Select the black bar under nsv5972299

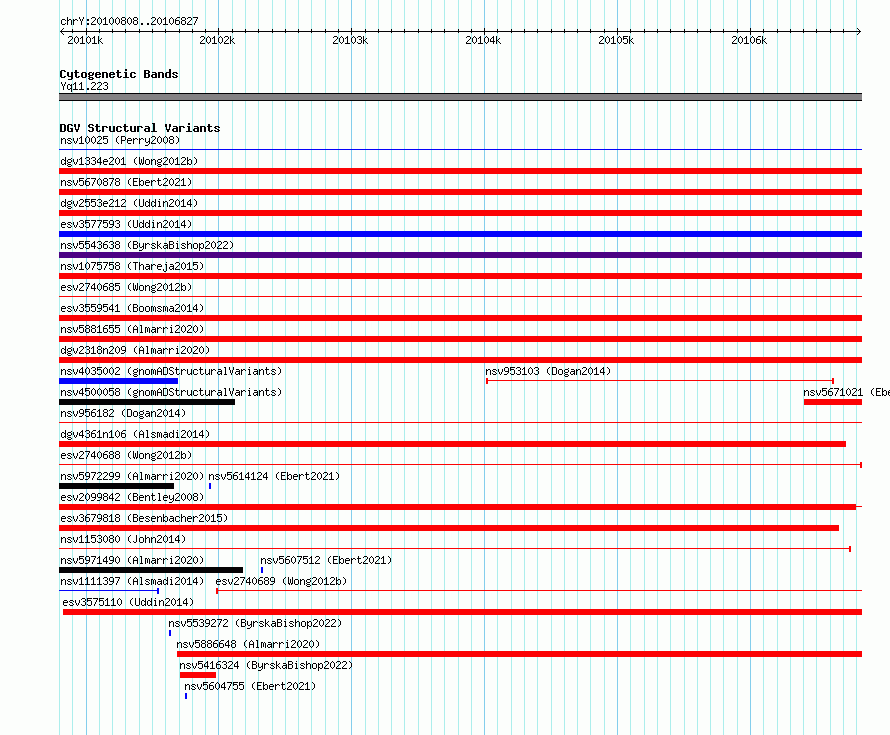coord(116,486)
